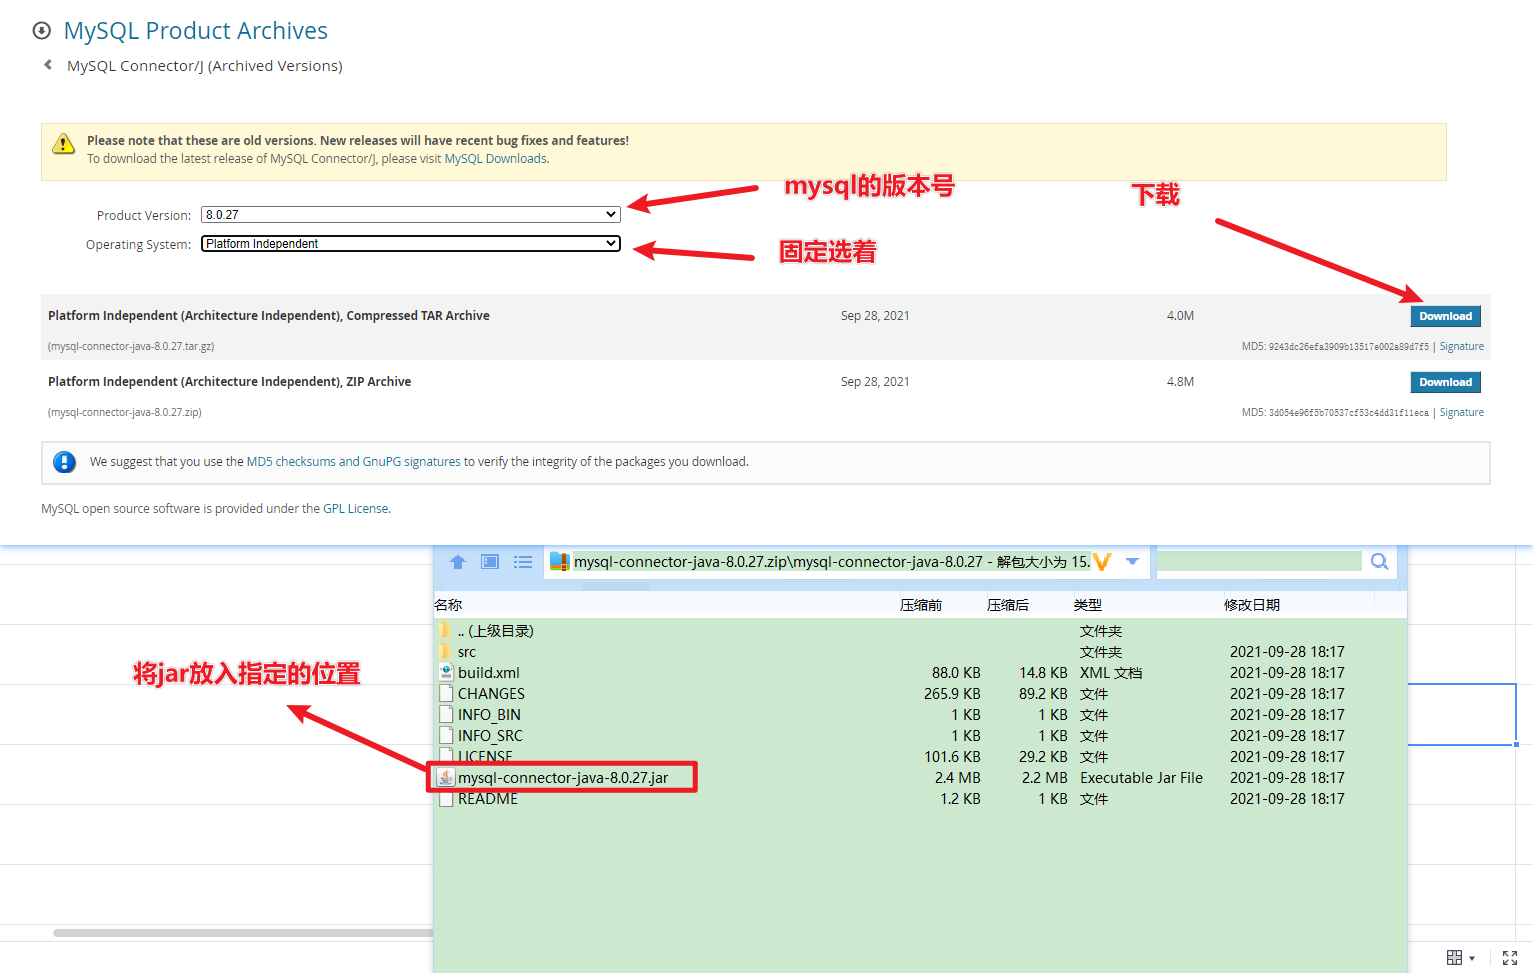This screenshot has height=973, width=1533.
Task: Click MySQL Connector/J (Archived Versions) breadcrumb
Action: (x=205, y=66)
